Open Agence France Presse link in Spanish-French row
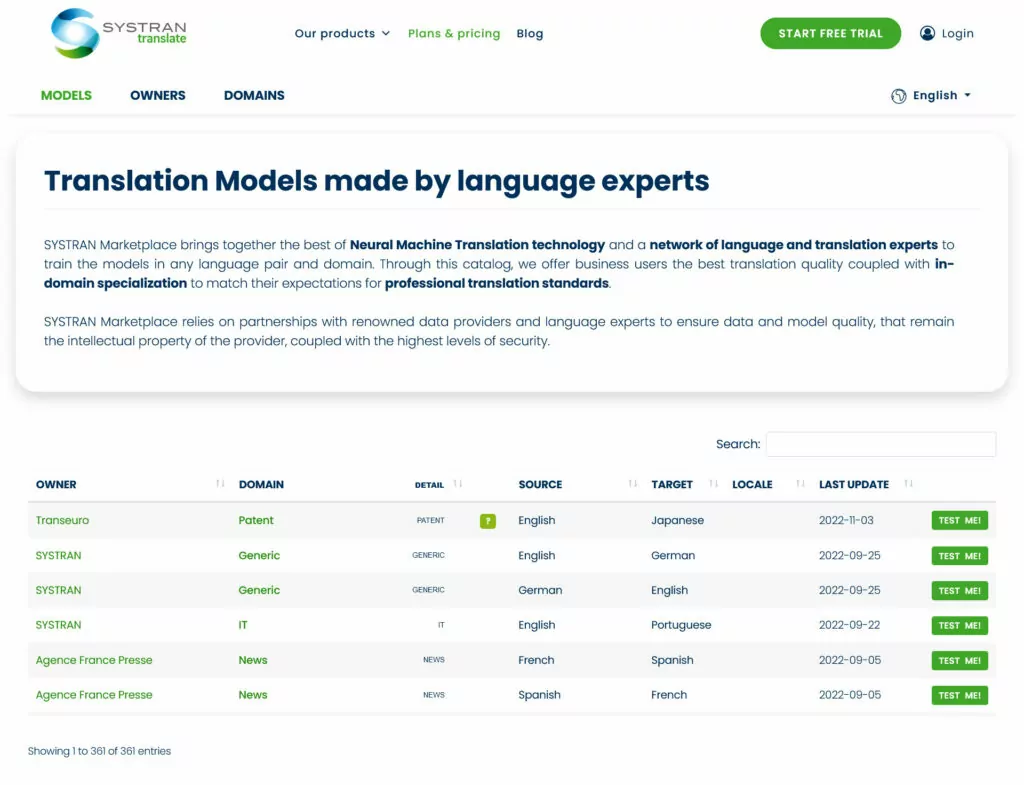This screenshot has height=785, width=1024. click(x=94, y=695)
